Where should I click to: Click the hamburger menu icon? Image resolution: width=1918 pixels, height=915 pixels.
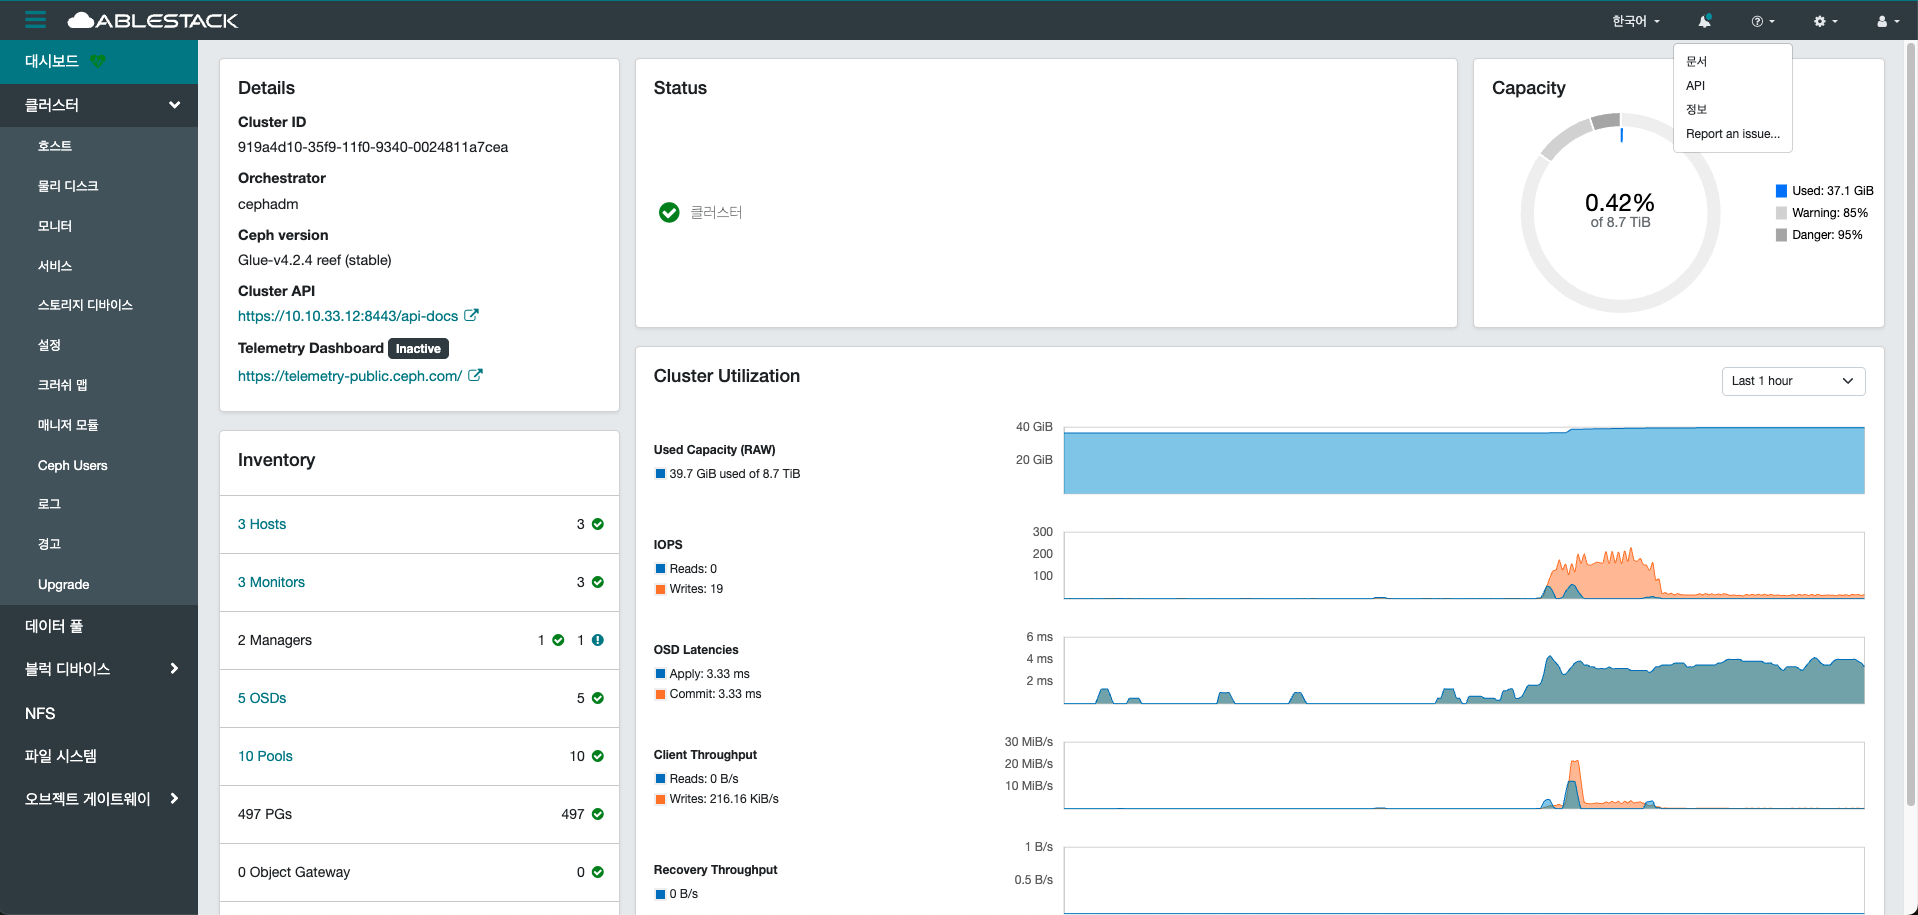(x=36, y=20)
